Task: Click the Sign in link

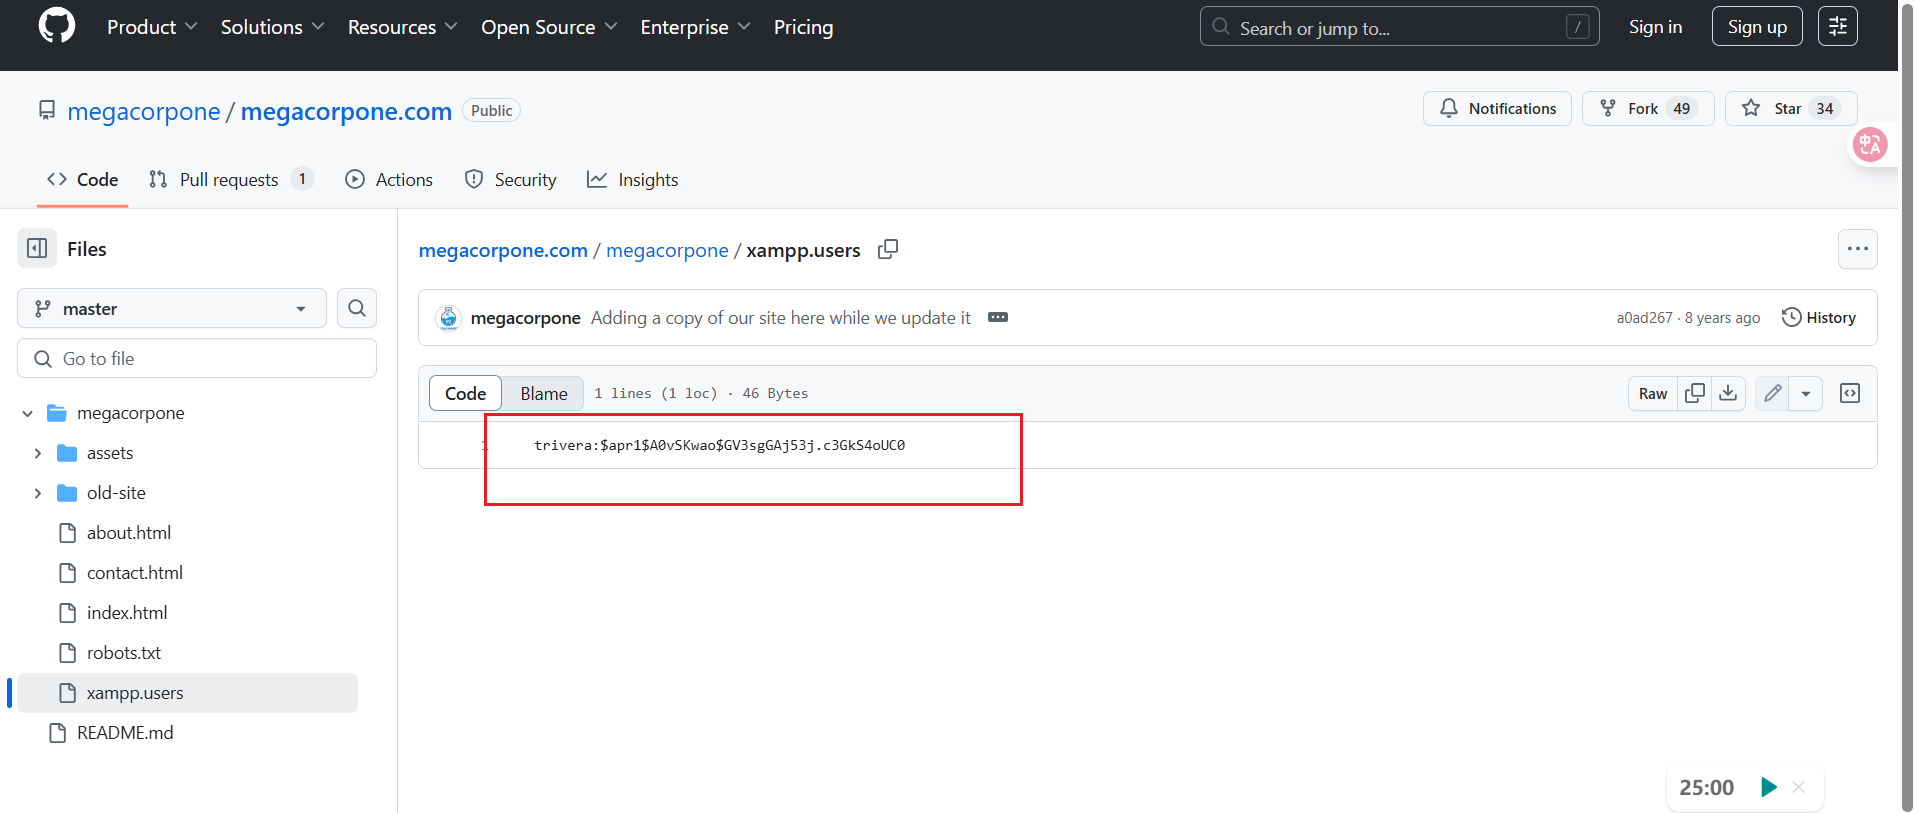Action: [1655, 27]
